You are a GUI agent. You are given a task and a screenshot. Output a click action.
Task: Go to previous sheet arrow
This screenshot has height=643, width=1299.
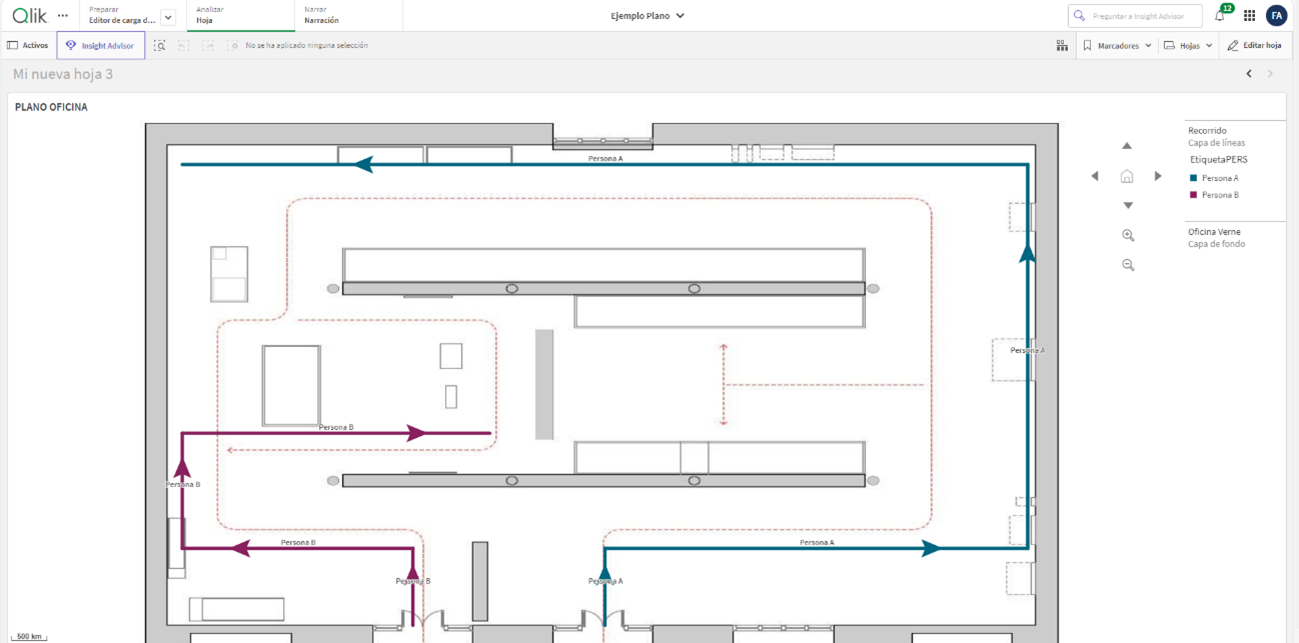point(1249,74)
